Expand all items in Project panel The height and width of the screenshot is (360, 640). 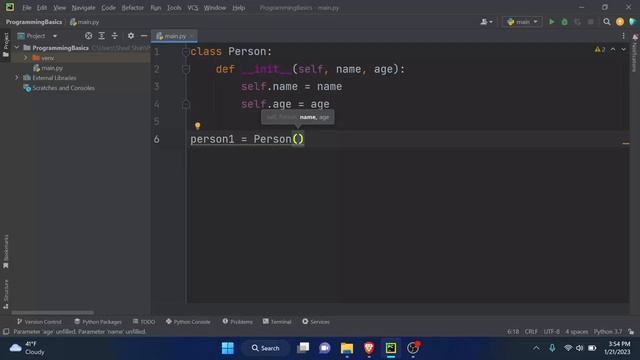[x=102, y=36]
